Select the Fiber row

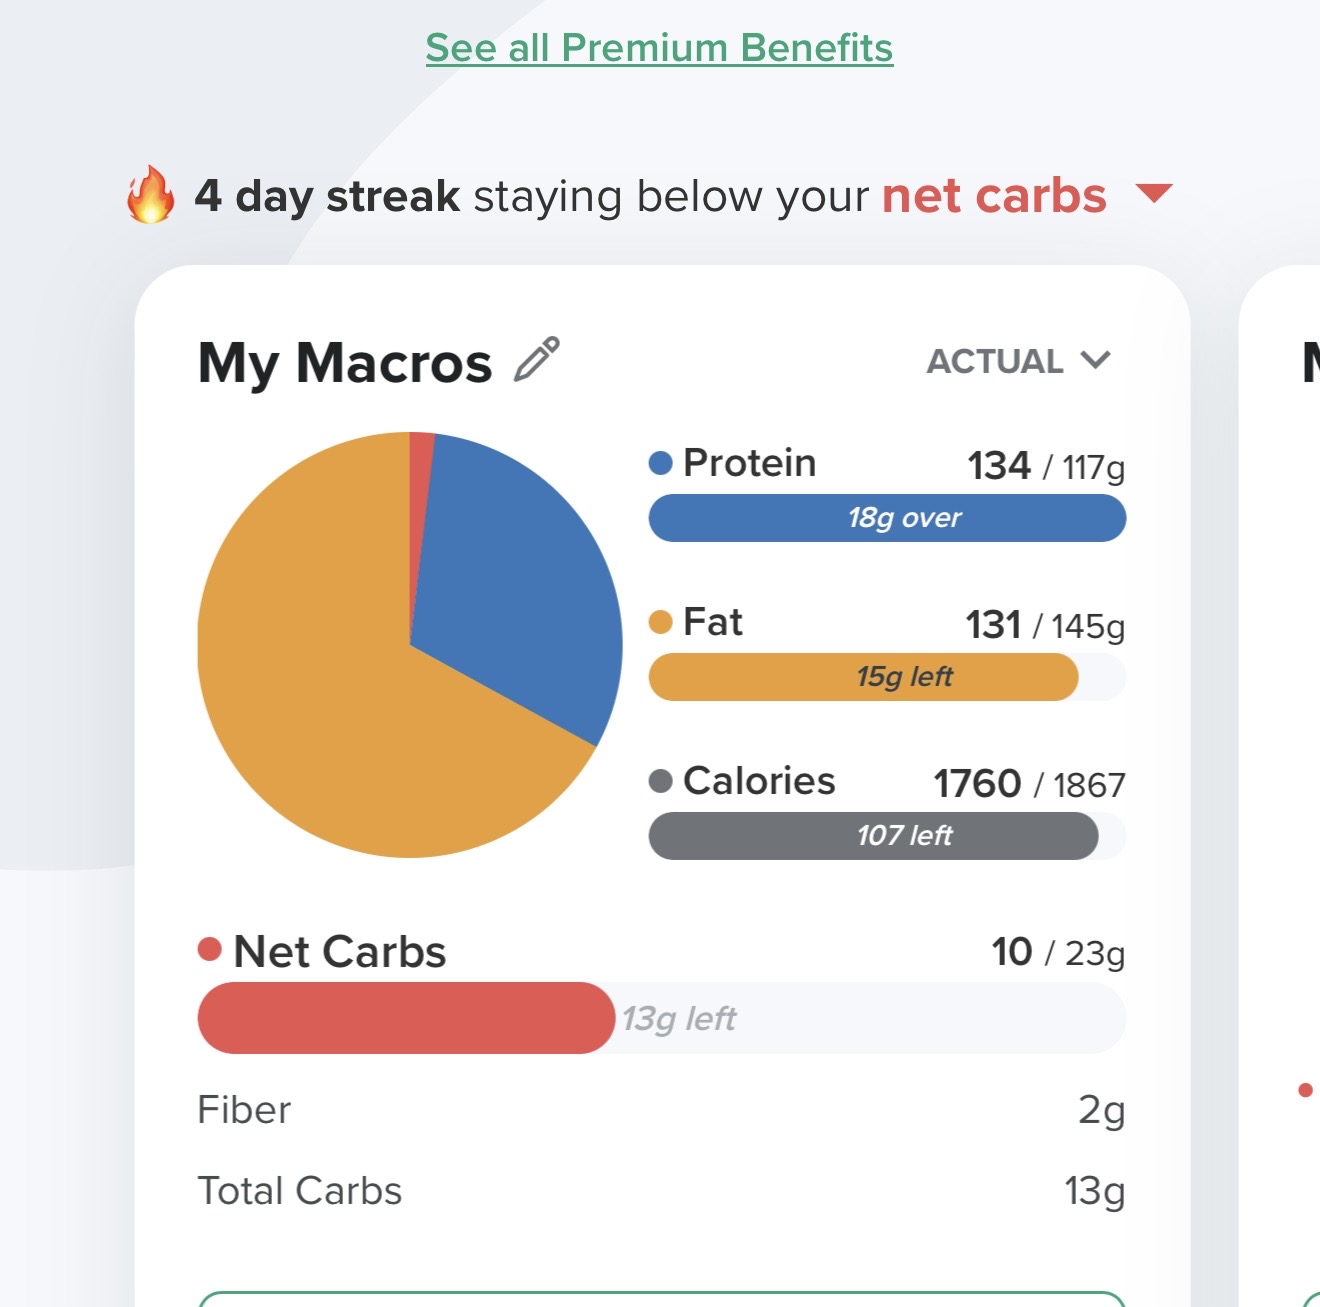pos(661,1110)
